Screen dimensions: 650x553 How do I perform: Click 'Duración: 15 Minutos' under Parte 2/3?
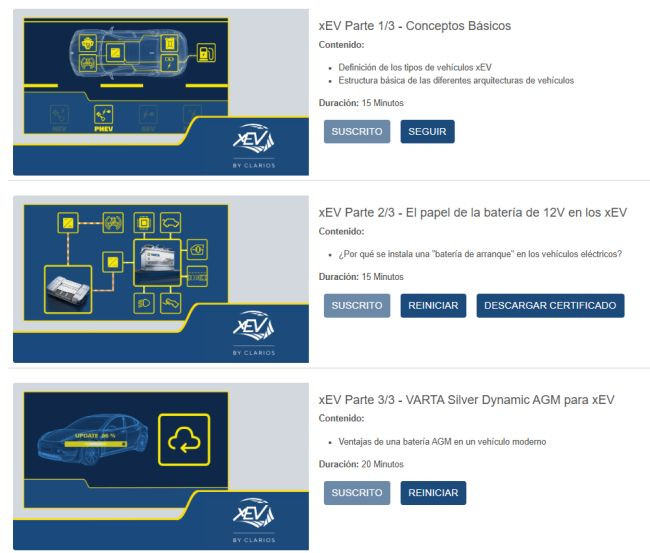pos(361,276)
